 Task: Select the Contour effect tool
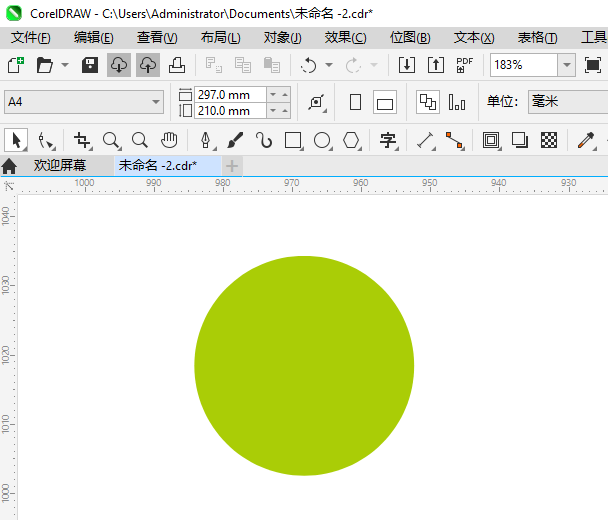[491, 140]
